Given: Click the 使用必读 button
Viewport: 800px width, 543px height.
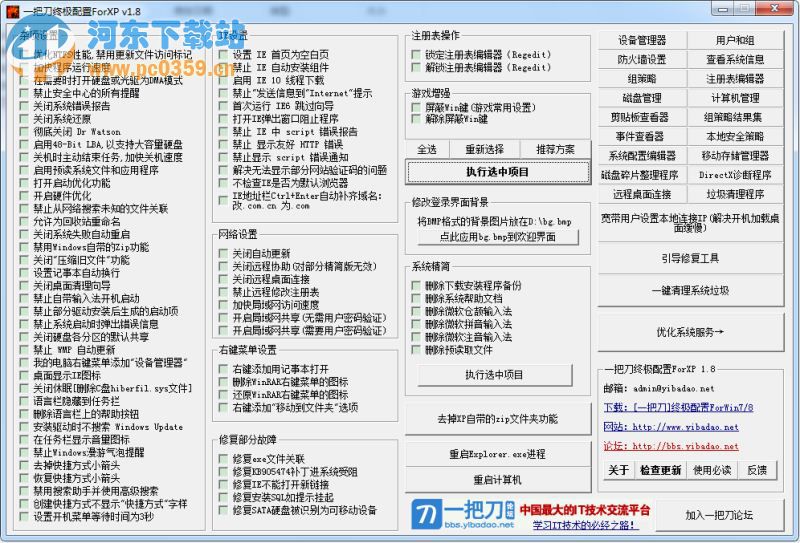Looking at the screenshot, I should coord(712,470).
